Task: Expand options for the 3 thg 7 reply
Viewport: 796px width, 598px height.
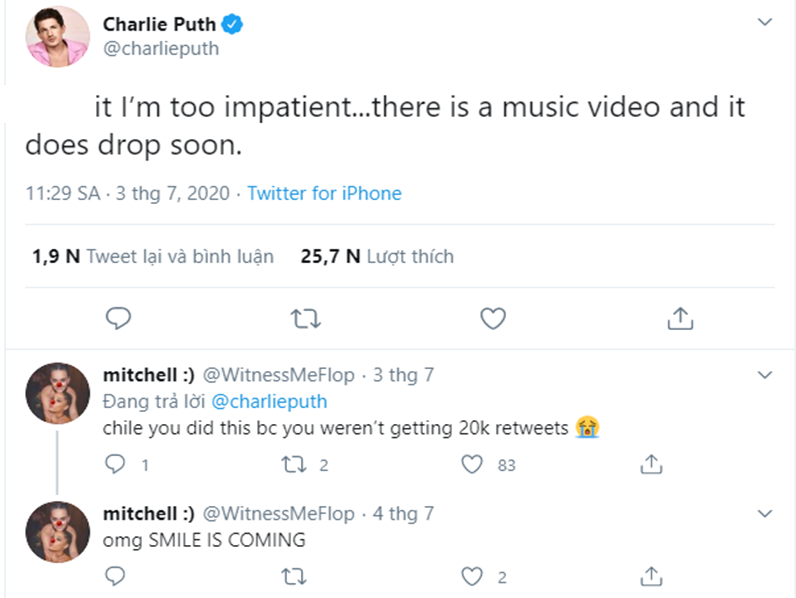Action: (765, 376)
